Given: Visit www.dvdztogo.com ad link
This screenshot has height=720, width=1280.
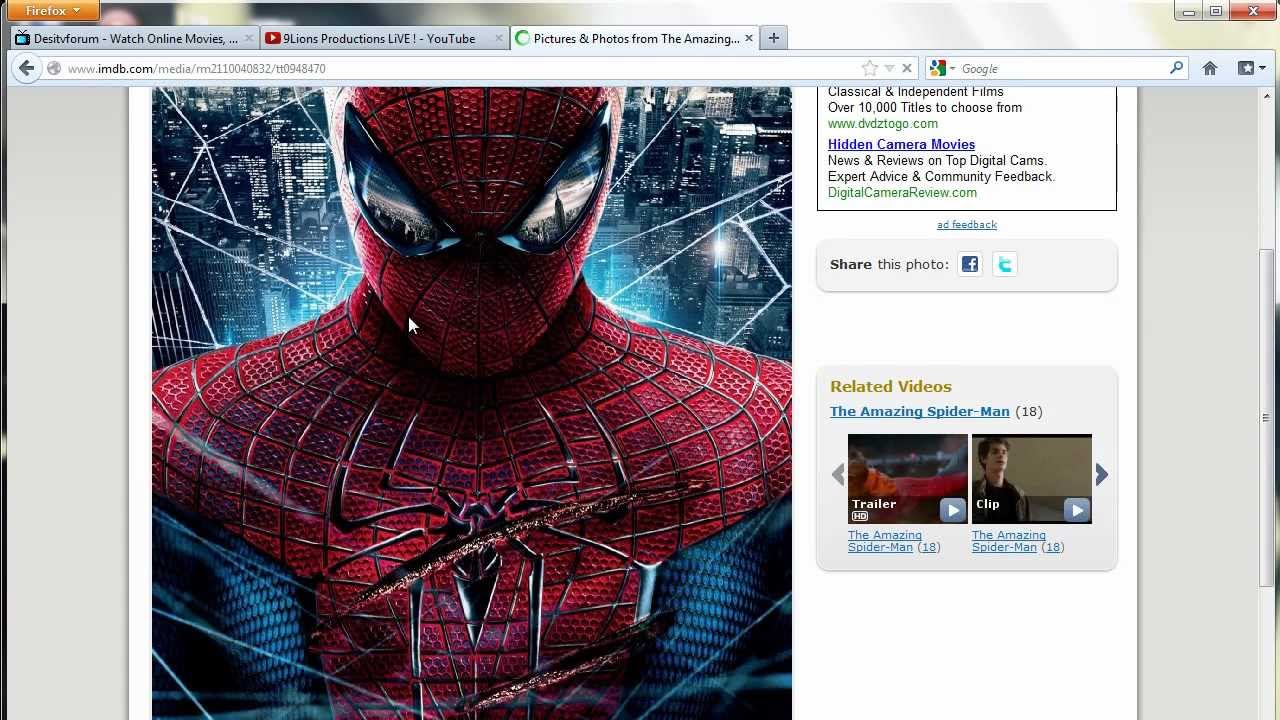Looking at the screenshot, I should [x=883, y=124].
